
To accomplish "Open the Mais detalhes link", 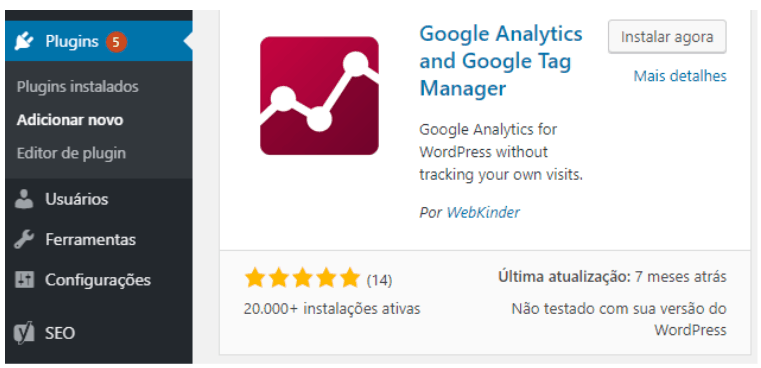I will [680, 76].
